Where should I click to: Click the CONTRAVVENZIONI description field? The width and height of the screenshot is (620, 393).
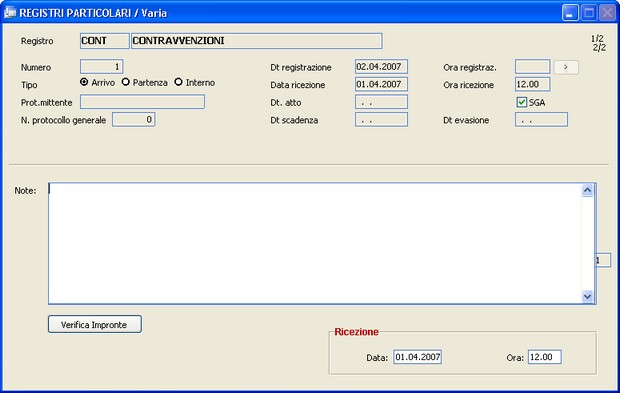point(257,41)
